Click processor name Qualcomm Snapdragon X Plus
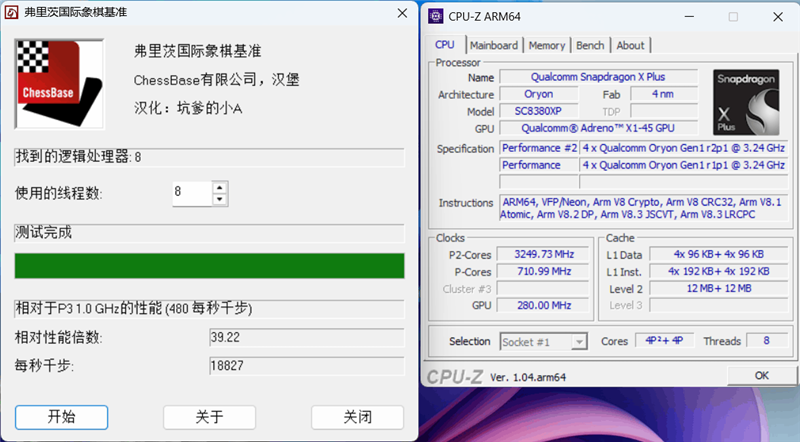Image resolution: width=800 pixels, height=442 pixels. click(598, 77)
